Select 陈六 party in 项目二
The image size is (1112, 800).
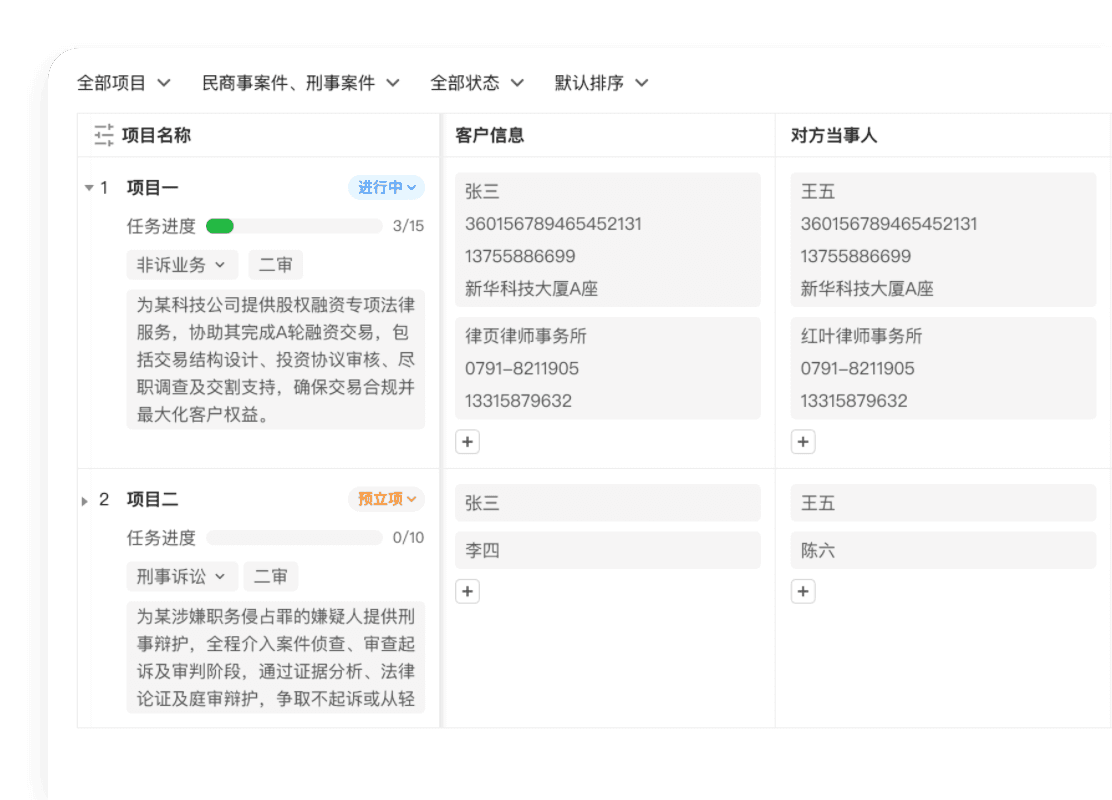point(943,550)
